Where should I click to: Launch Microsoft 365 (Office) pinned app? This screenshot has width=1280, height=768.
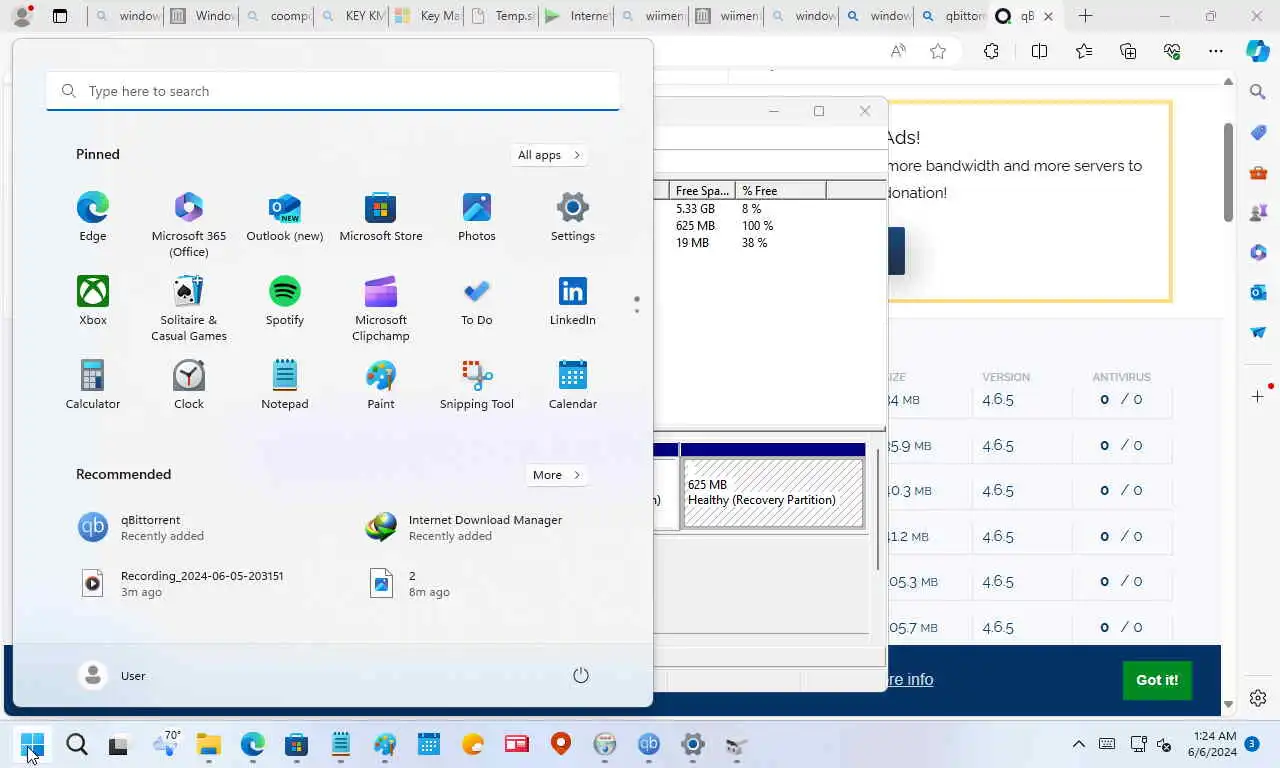[189, 224]
